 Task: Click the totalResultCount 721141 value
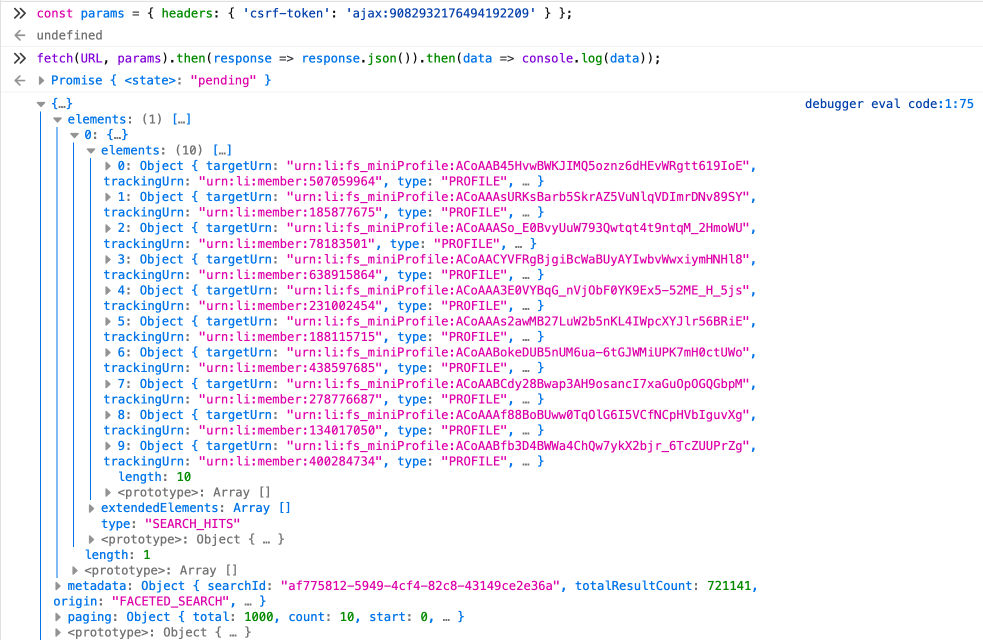(x=728, y=586)
